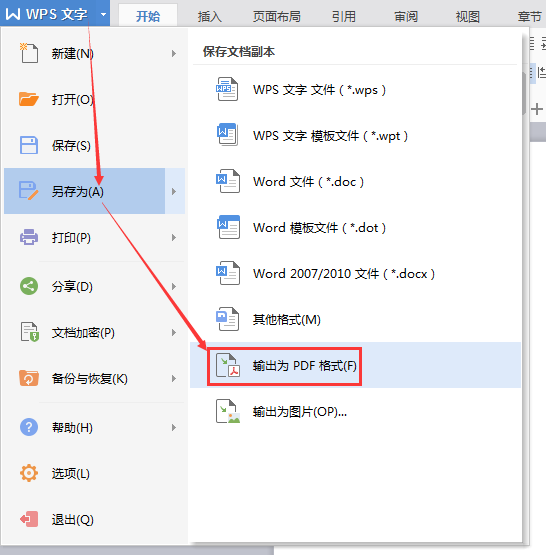Click the Print printer icon
The height and width of the screenshot is (555, 546).
click(x=29, y=237)
